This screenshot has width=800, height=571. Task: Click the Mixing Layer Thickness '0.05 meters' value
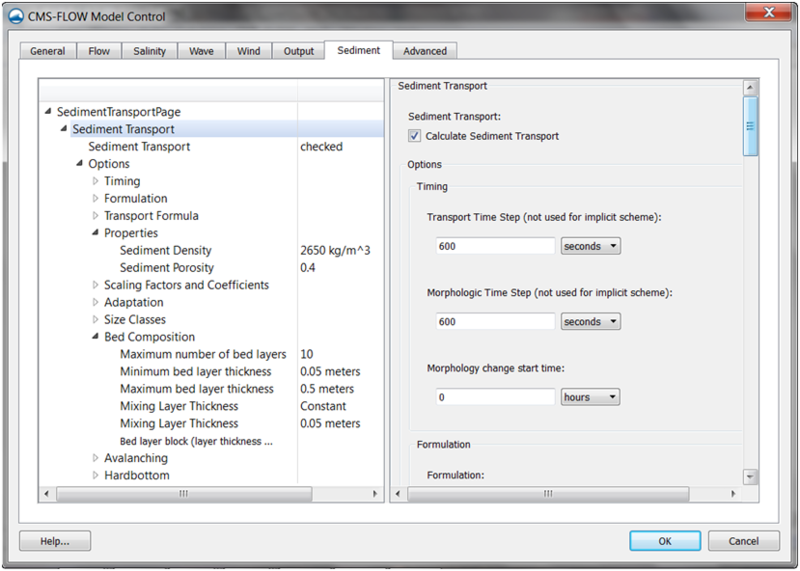330,423
